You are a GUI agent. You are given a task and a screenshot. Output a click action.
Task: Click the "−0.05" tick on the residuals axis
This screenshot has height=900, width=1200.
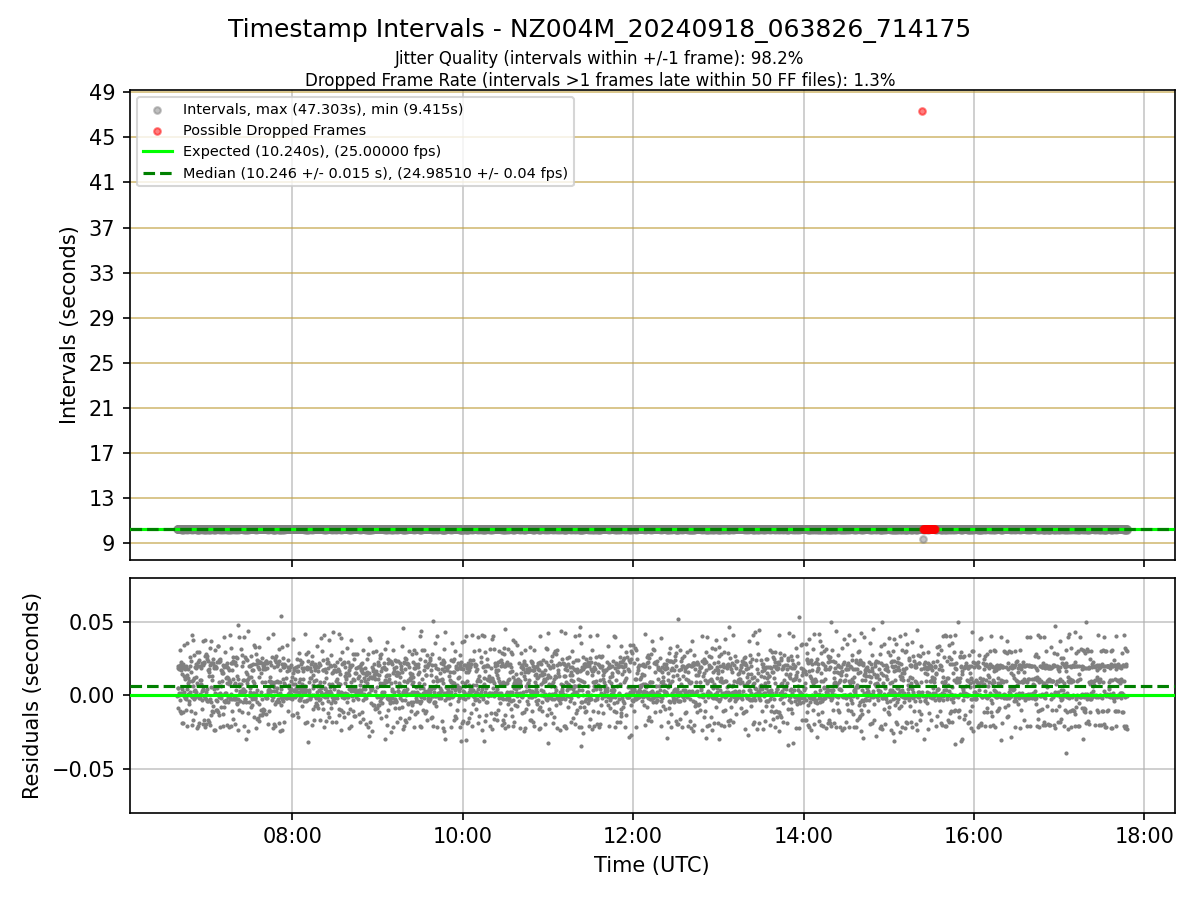pyautogui.click(x=86, y=769)
